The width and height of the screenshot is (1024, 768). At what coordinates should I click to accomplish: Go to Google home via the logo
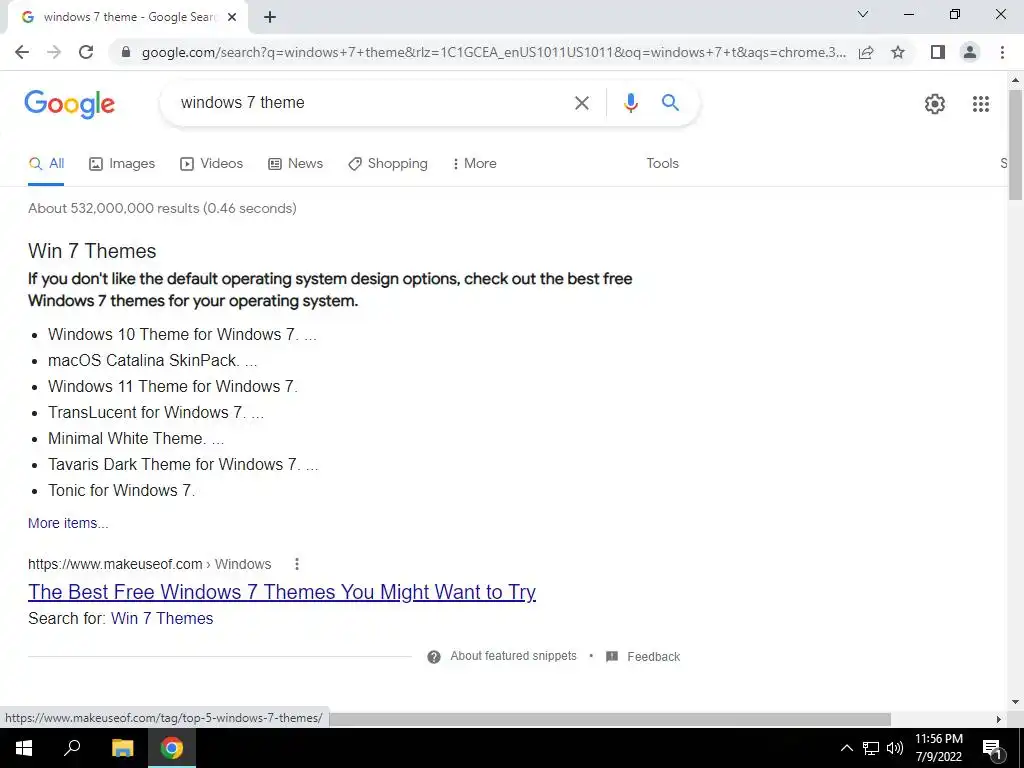[x=70, y=104]
